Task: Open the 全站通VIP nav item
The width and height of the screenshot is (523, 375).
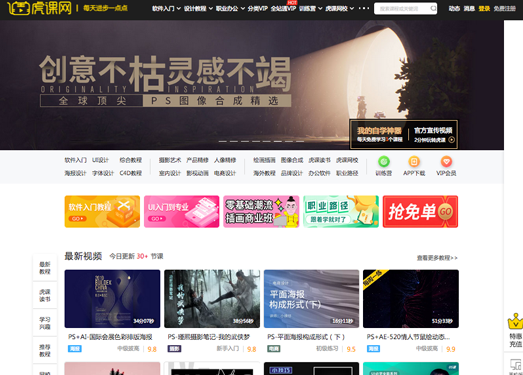Action: [283, 8]
